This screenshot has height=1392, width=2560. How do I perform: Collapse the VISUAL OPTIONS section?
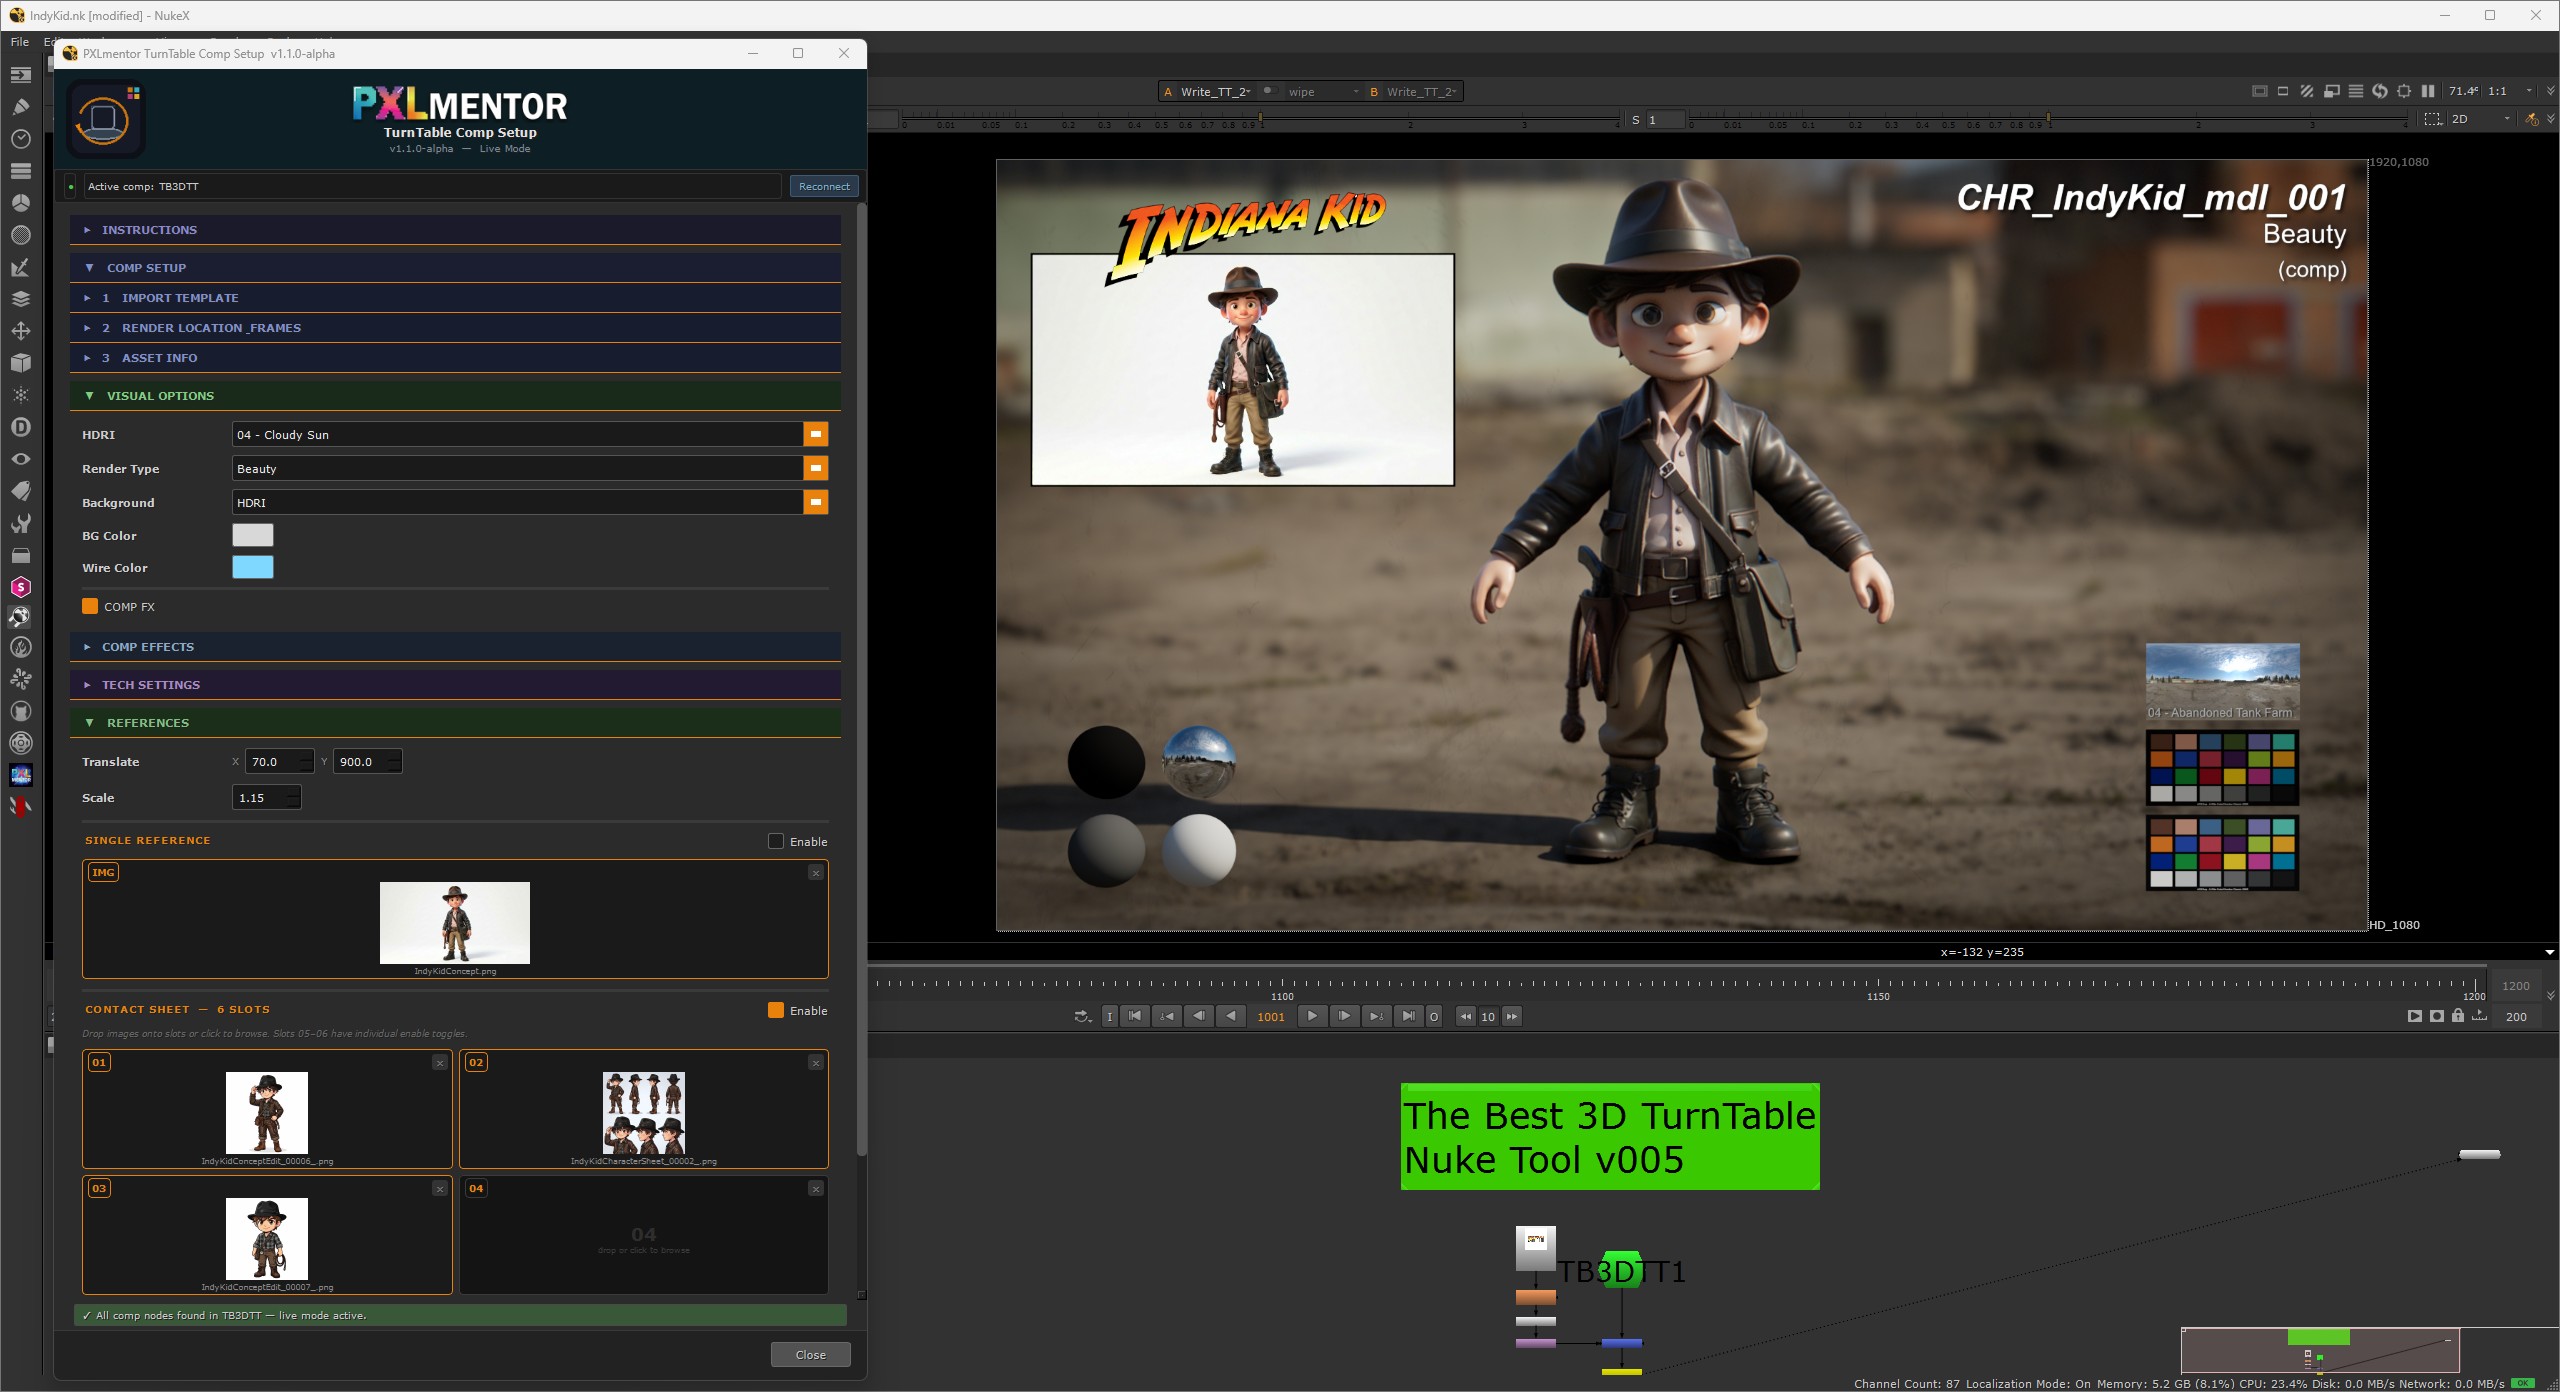click(455, 396)
